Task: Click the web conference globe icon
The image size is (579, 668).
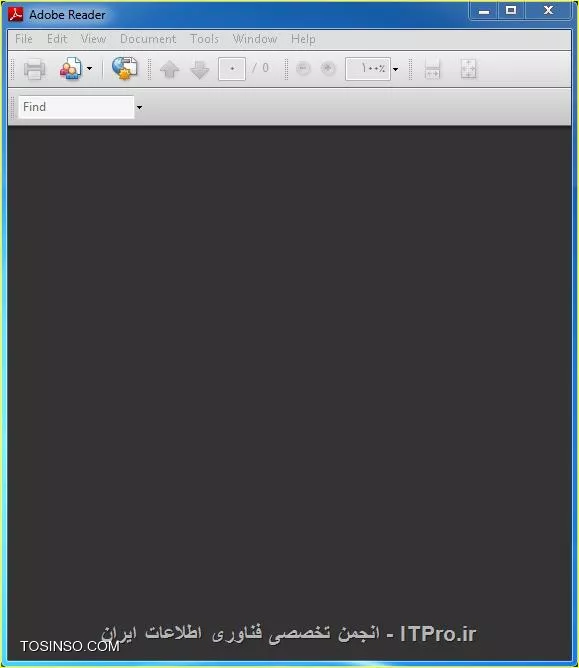Action: pos(125,68)
